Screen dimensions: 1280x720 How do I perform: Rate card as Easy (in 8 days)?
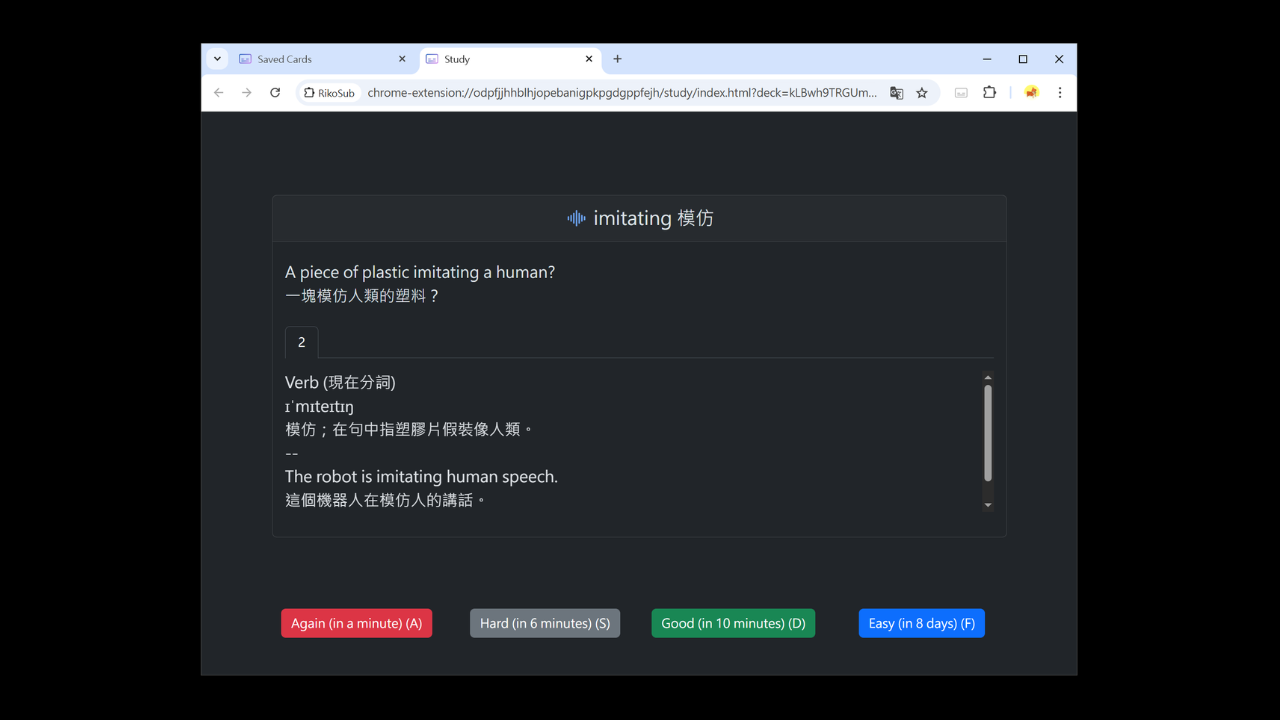point(921,623)
